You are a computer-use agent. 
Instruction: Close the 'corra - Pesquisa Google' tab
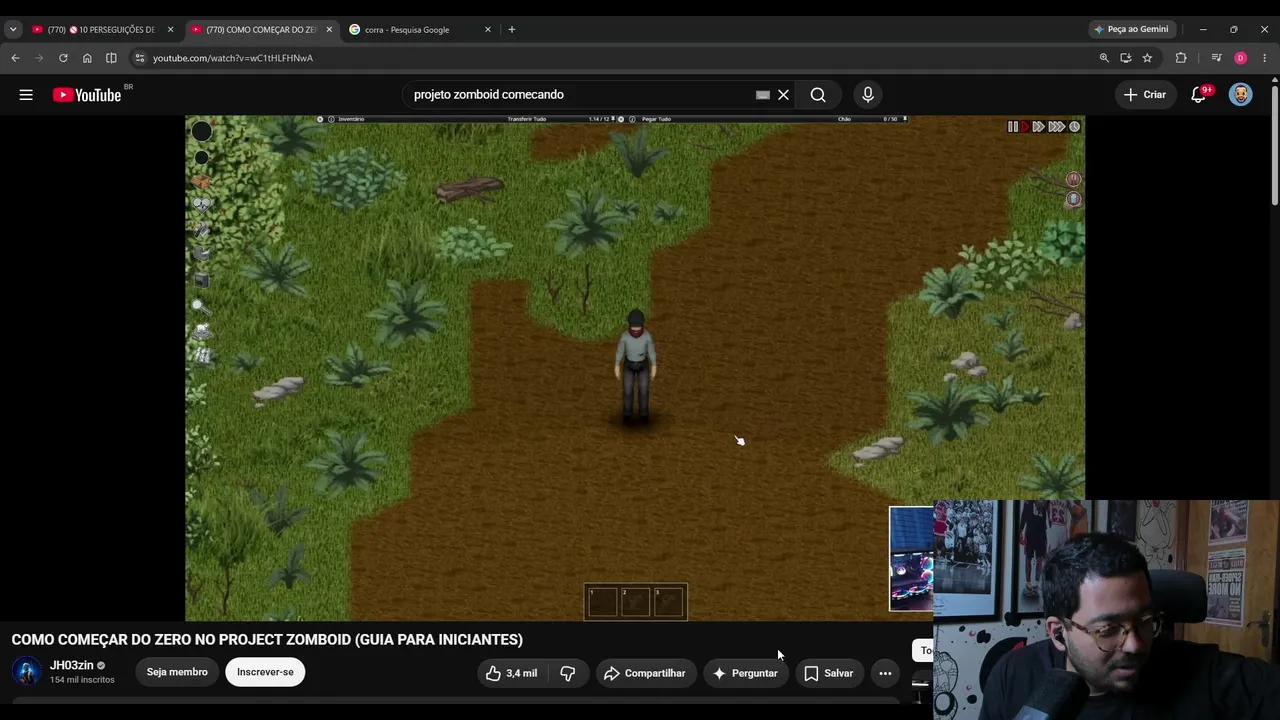pos(488,30)
